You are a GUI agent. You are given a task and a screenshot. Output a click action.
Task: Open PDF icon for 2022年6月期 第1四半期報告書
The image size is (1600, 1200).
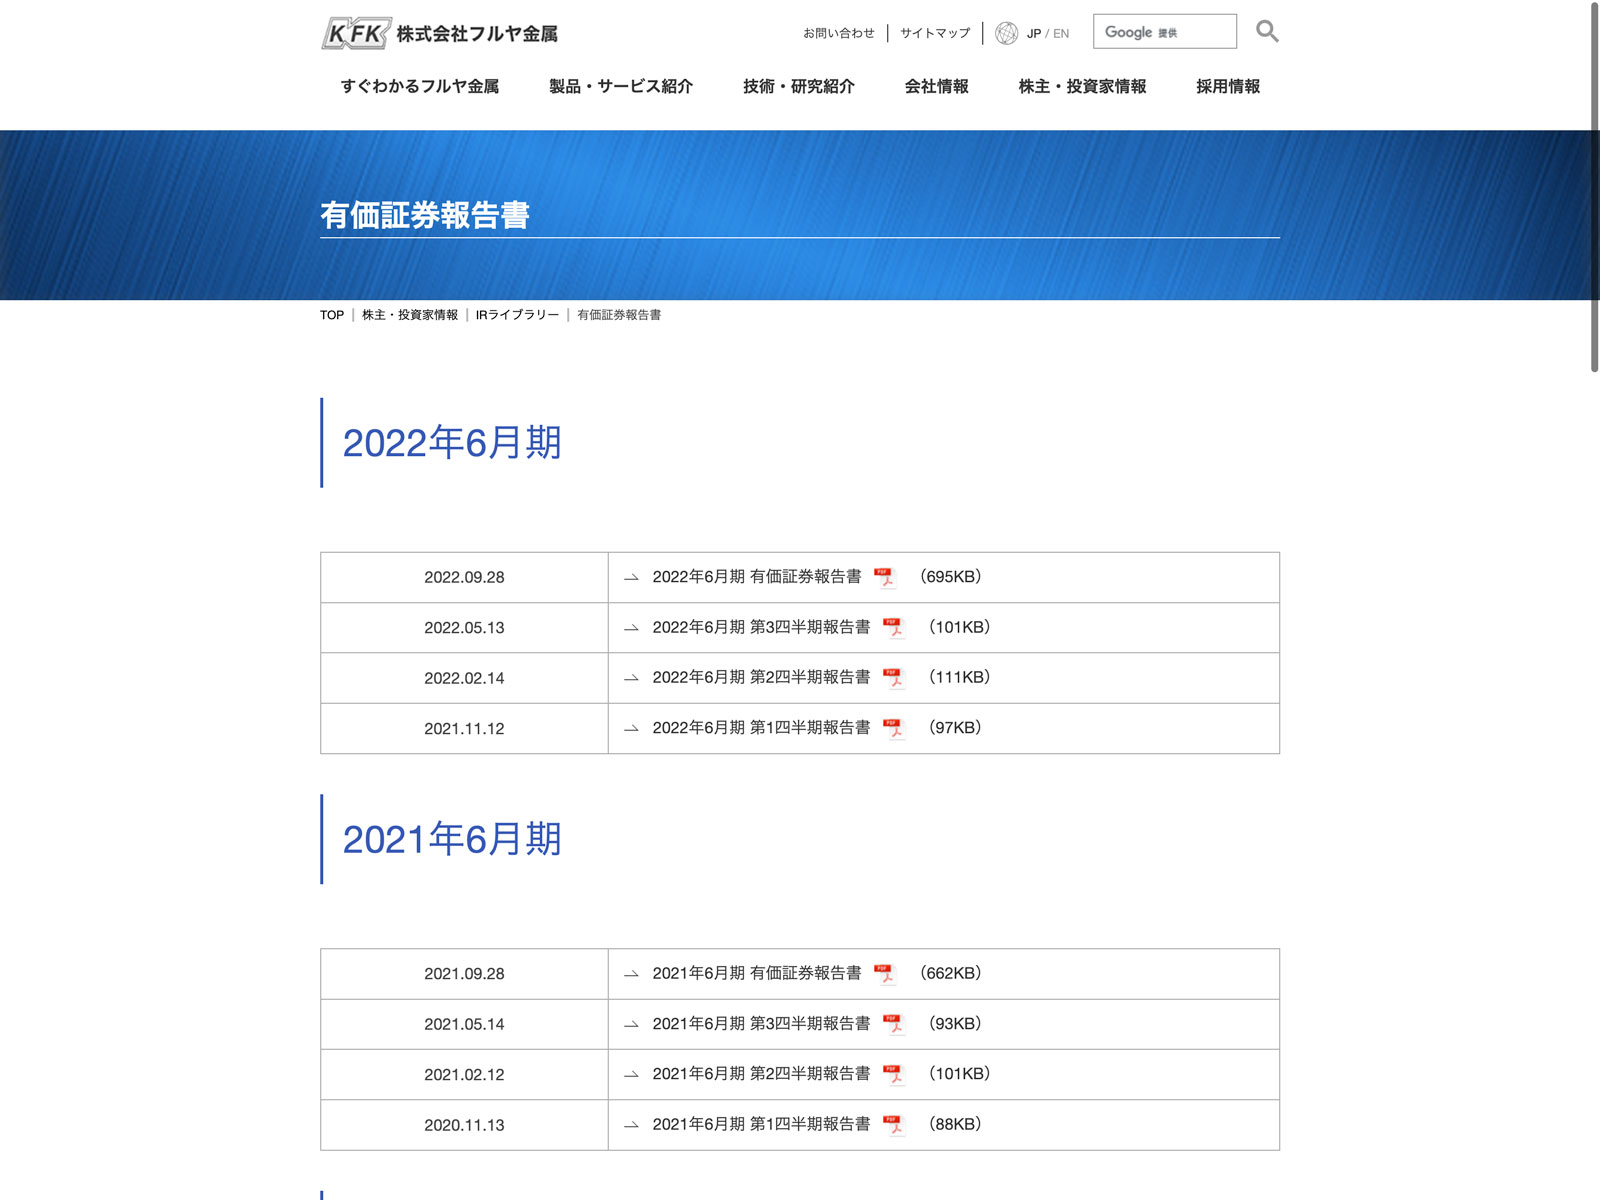point(893,728)
